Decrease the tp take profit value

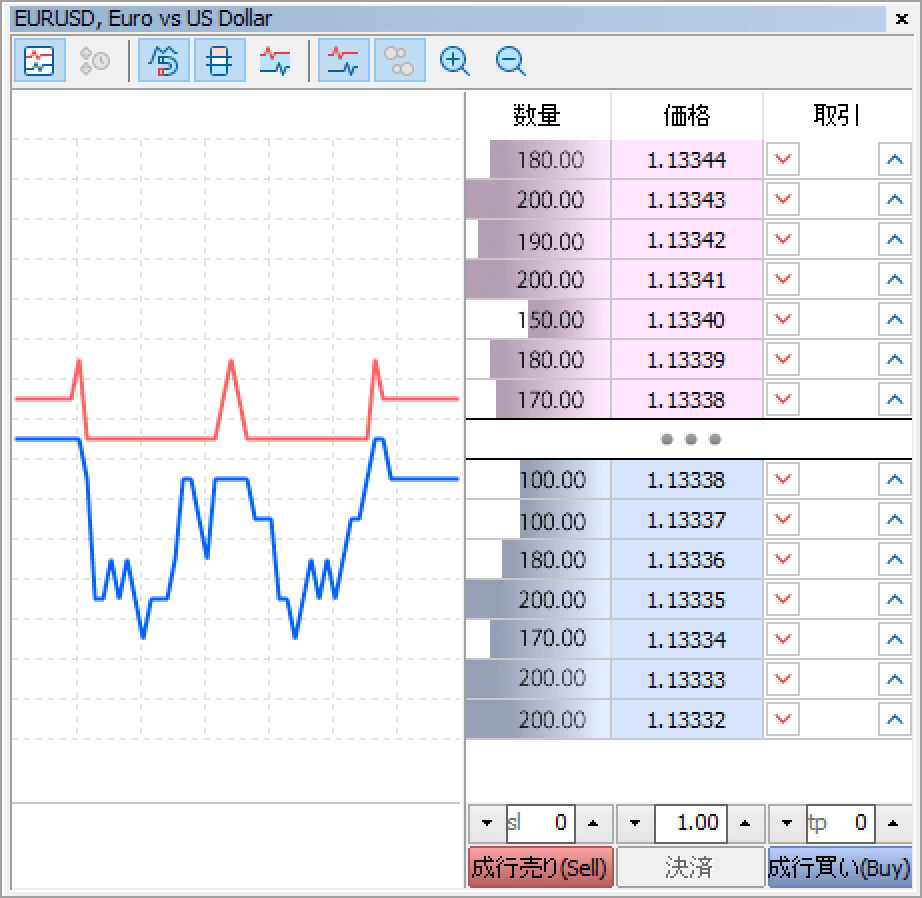(787, 823)
